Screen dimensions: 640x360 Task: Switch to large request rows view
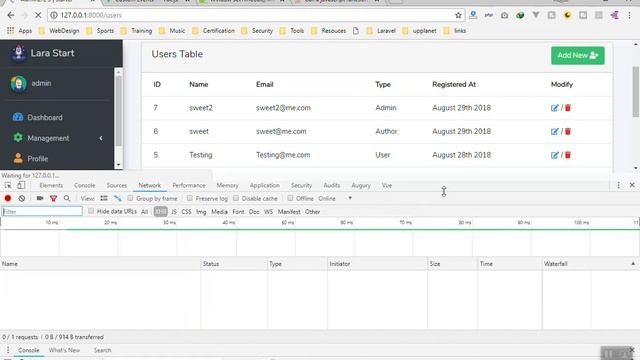104,198
